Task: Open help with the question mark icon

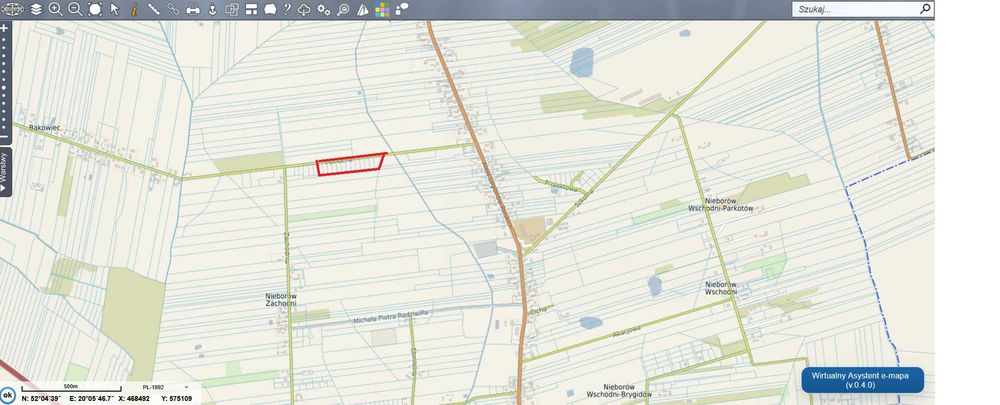Action: point(287,9)
